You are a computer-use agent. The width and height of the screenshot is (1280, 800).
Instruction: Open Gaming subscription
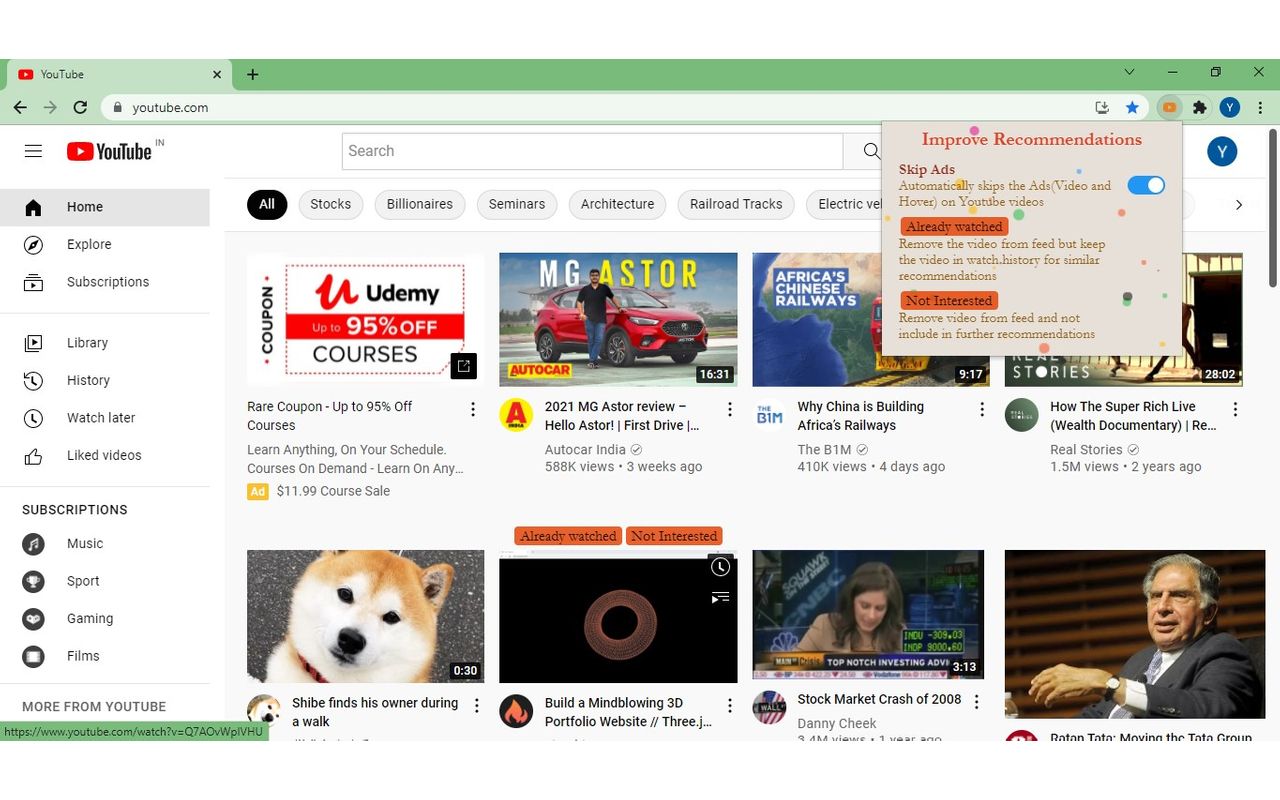coord(105,619)
